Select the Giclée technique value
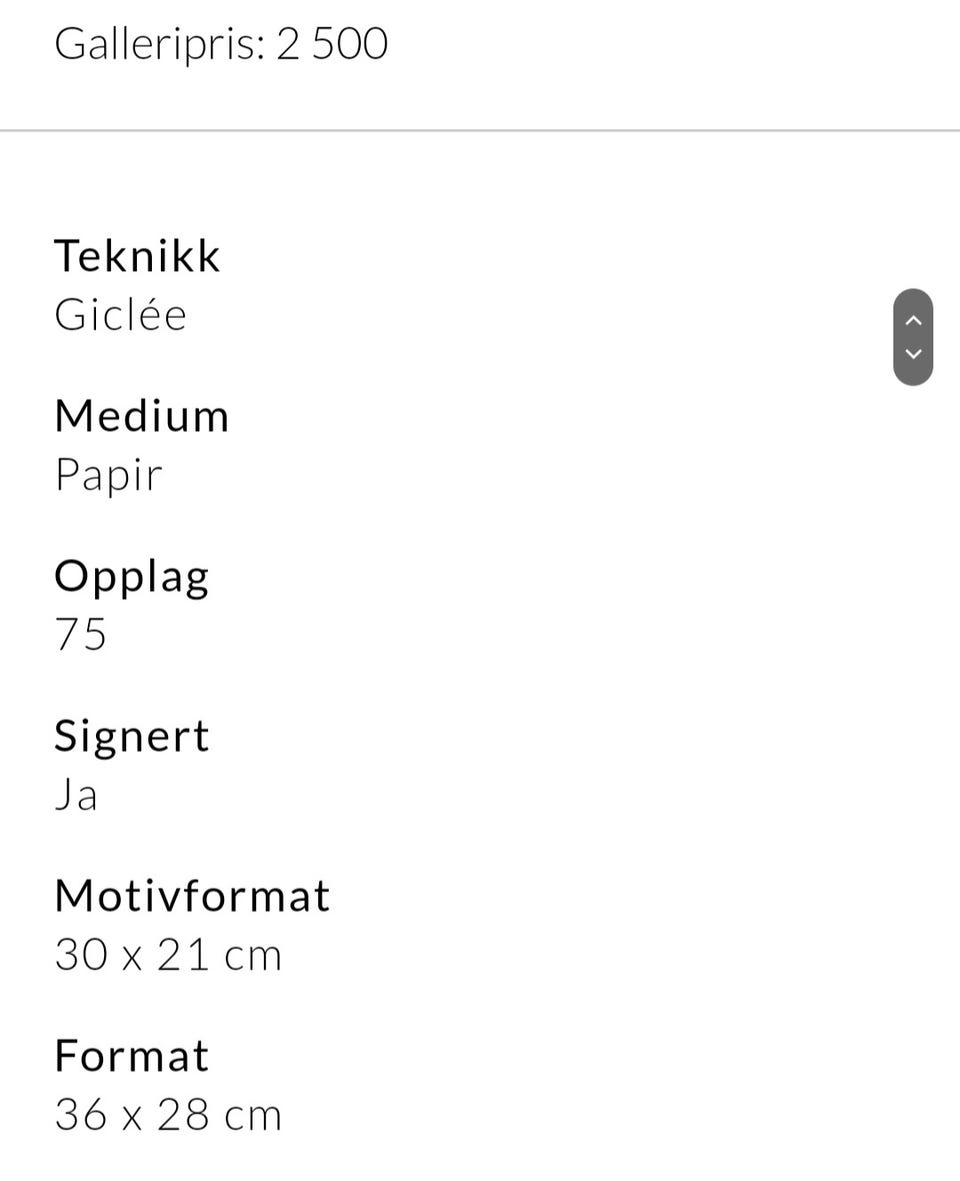Image resolution: width=960 pixels, height=1181 pixels. point(120,316)
